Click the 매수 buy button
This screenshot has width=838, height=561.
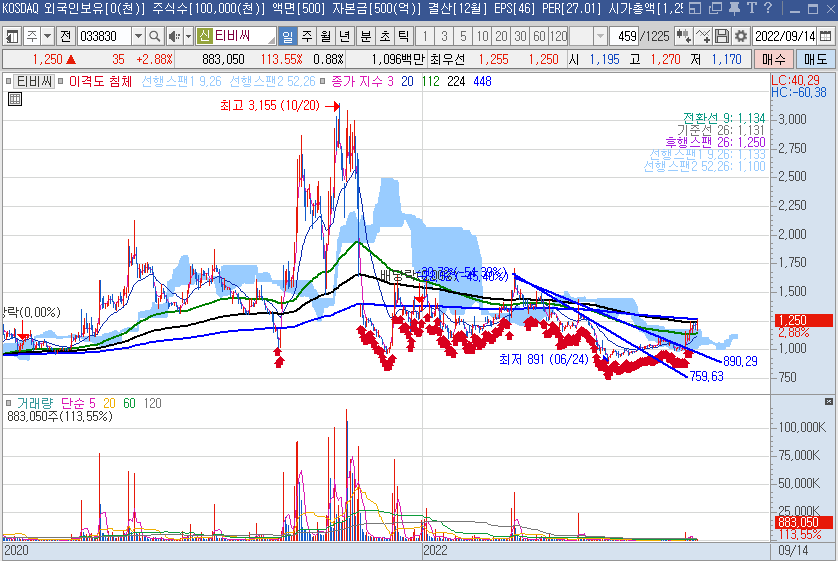click(773, 59)
